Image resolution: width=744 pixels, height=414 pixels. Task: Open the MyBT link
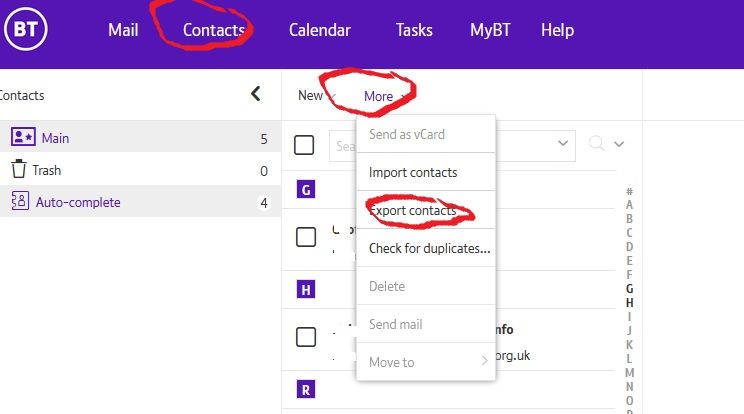(x=491, y=30)
